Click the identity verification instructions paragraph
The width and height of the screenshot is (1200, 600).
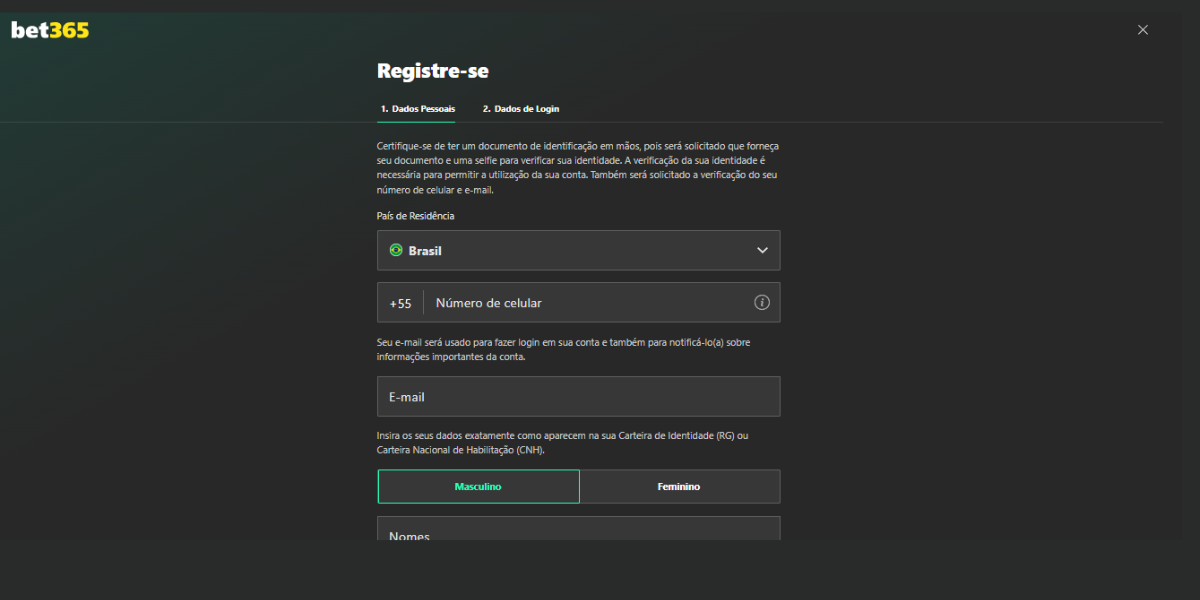pyautogui.click(x=577, y=167)
